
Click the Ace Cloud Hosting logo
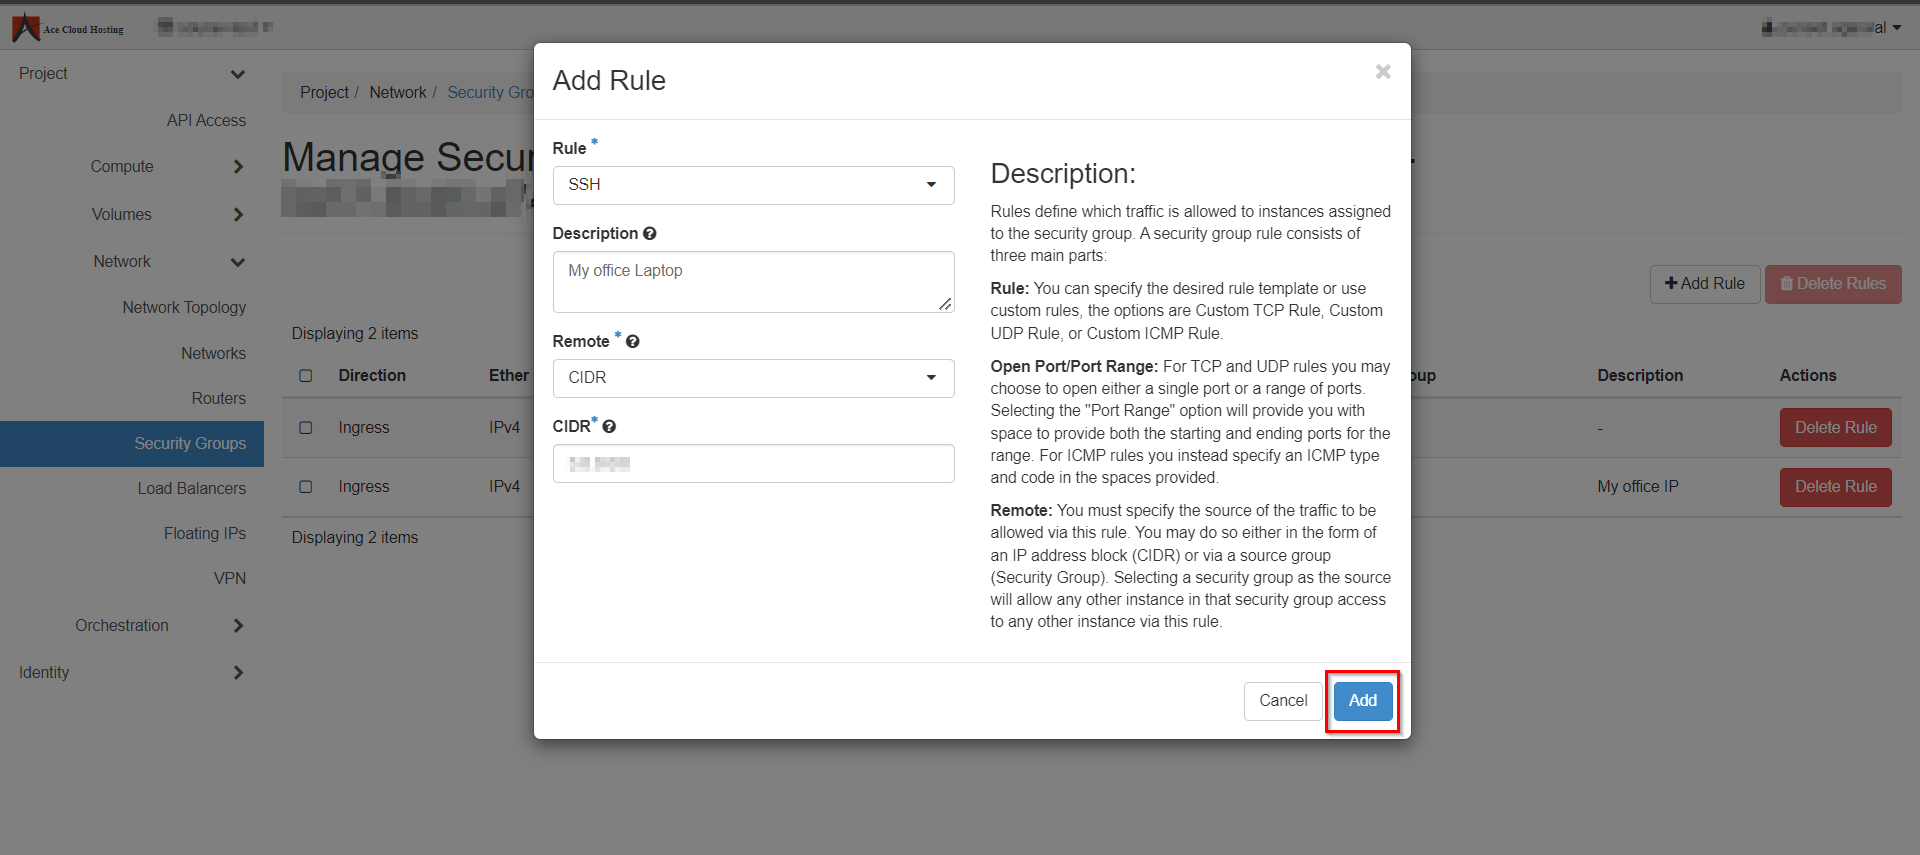click(68, 28)
